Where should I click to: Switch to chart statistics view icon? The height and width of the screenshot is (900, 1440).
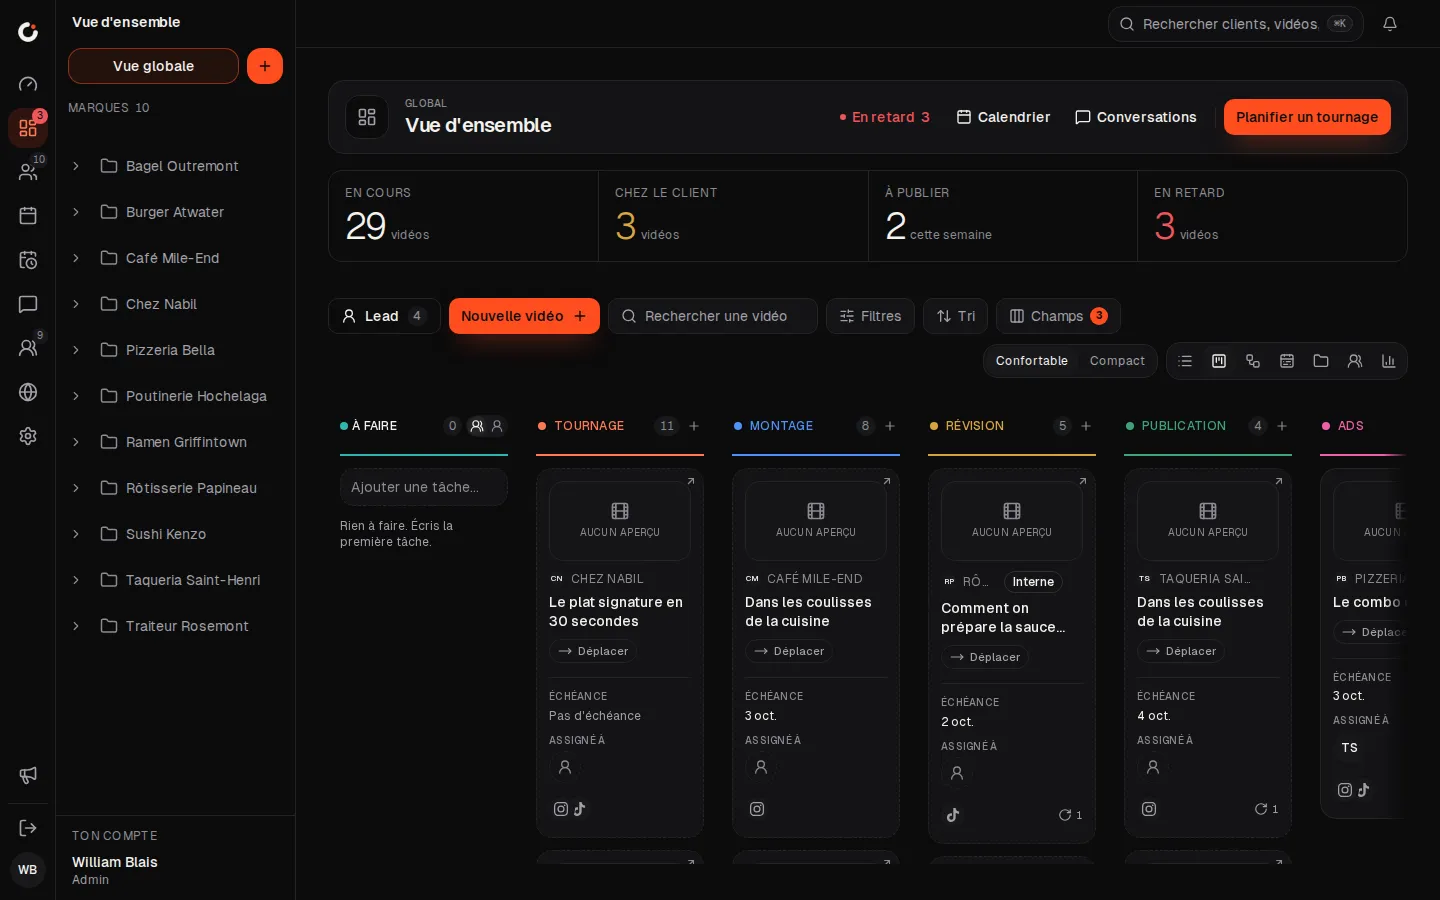[x=1389, y=361]
